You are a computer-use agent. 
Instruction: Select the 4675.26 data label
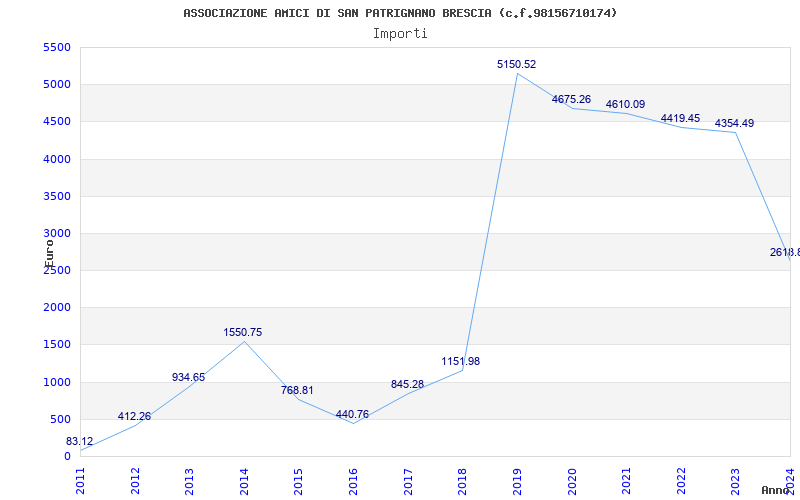click(x=571, y=99)
